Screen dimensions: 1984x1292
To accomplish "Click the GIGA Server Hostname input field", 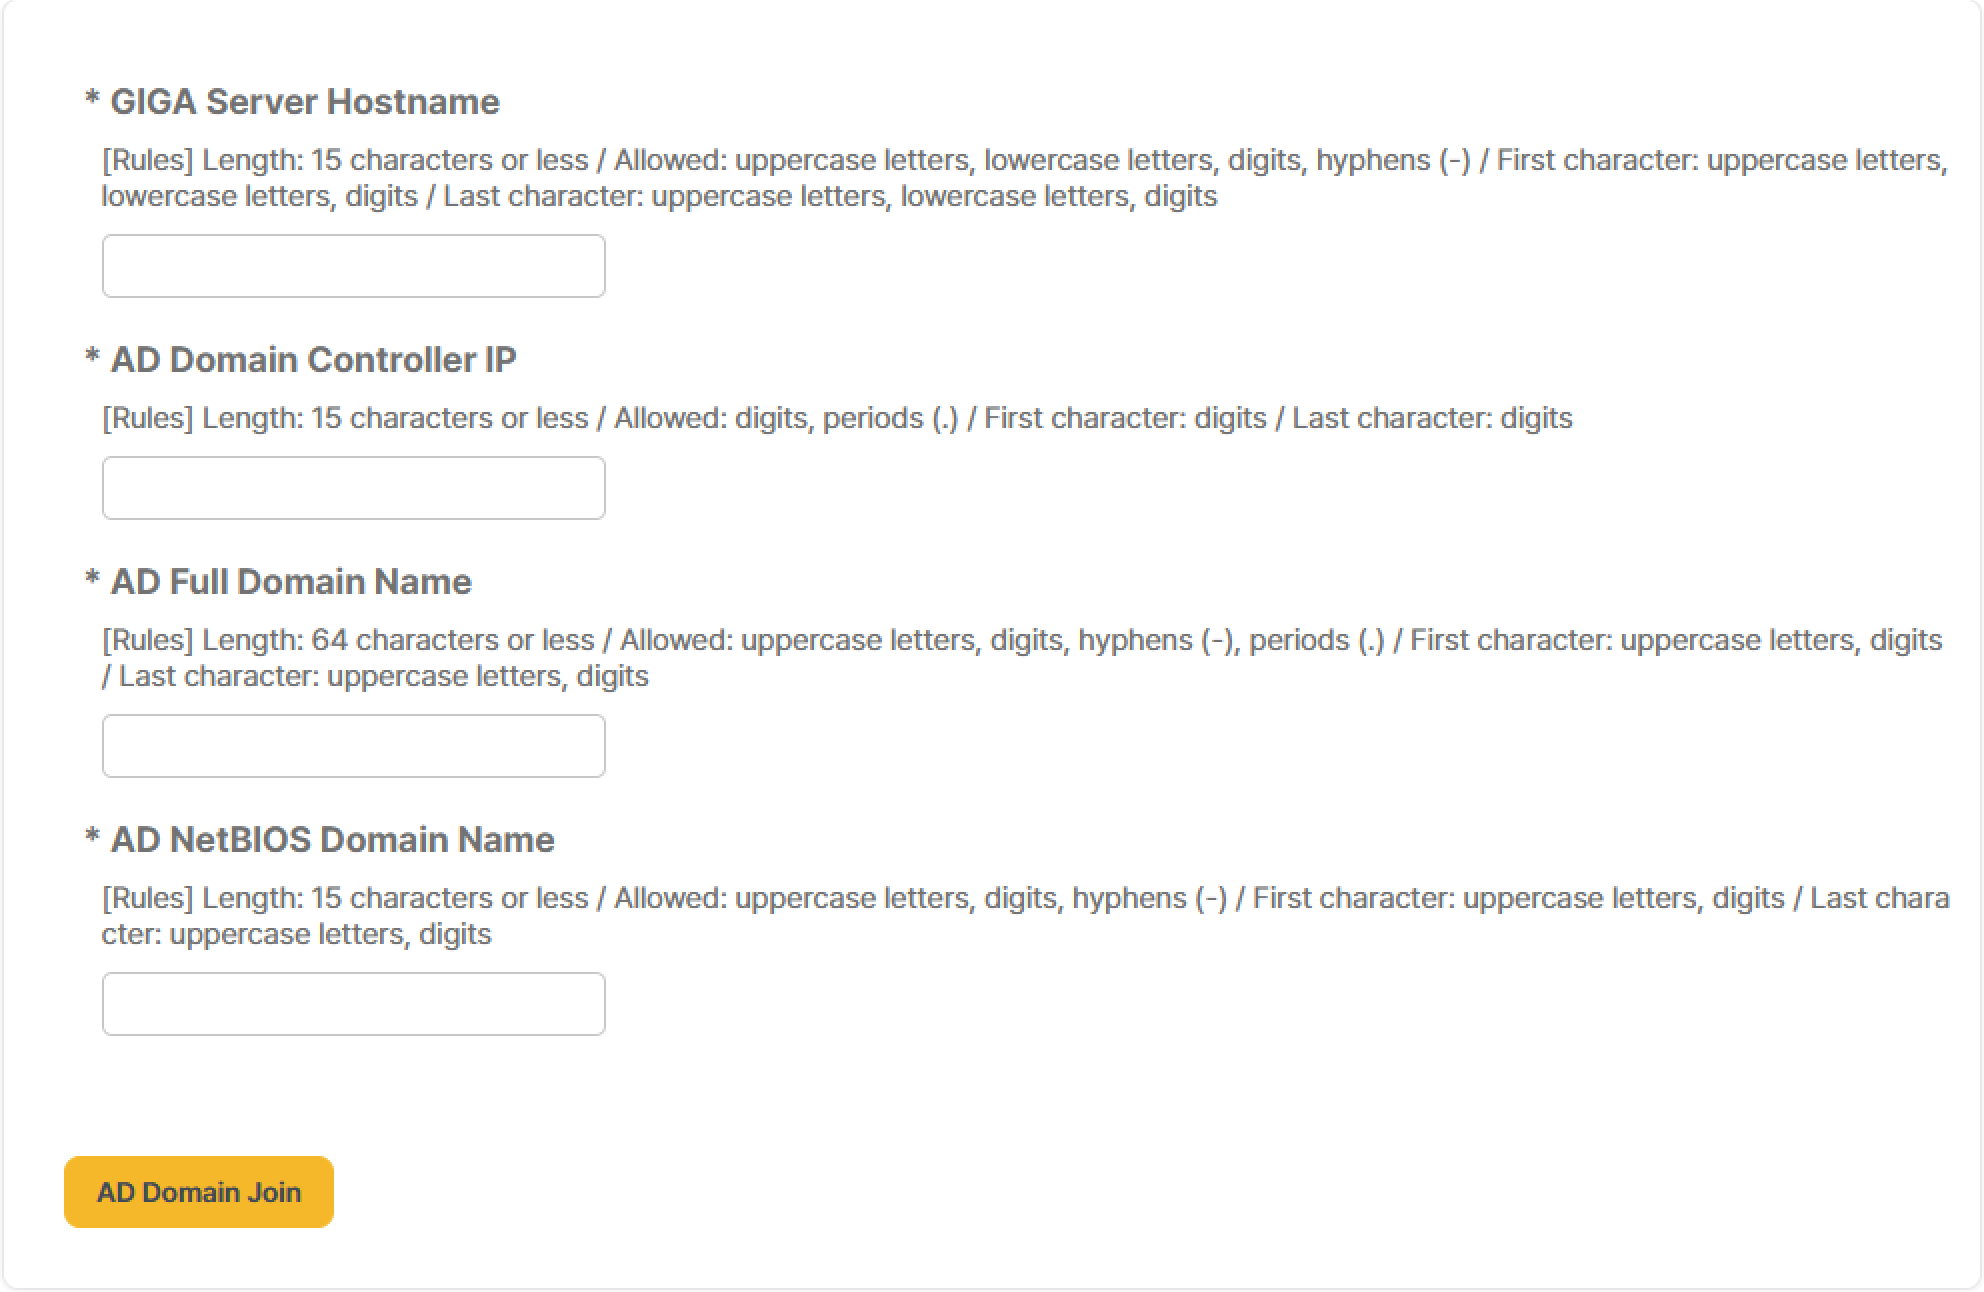I will 353,266.
